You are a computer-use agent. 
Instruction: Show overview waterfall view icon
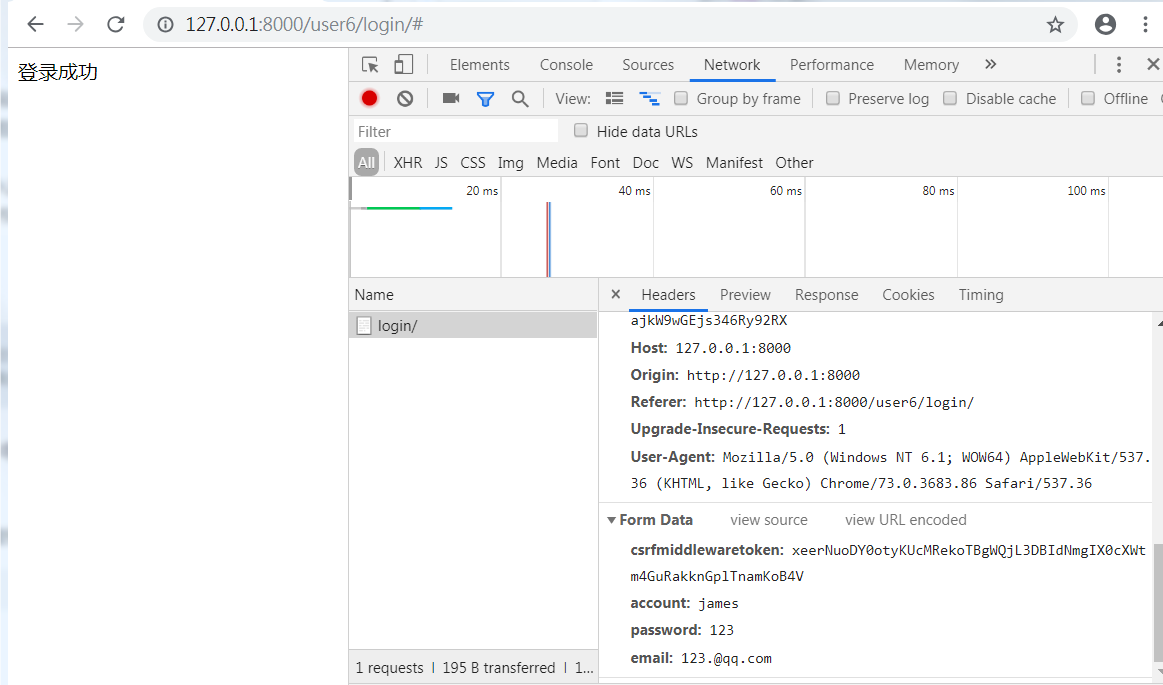650,98
